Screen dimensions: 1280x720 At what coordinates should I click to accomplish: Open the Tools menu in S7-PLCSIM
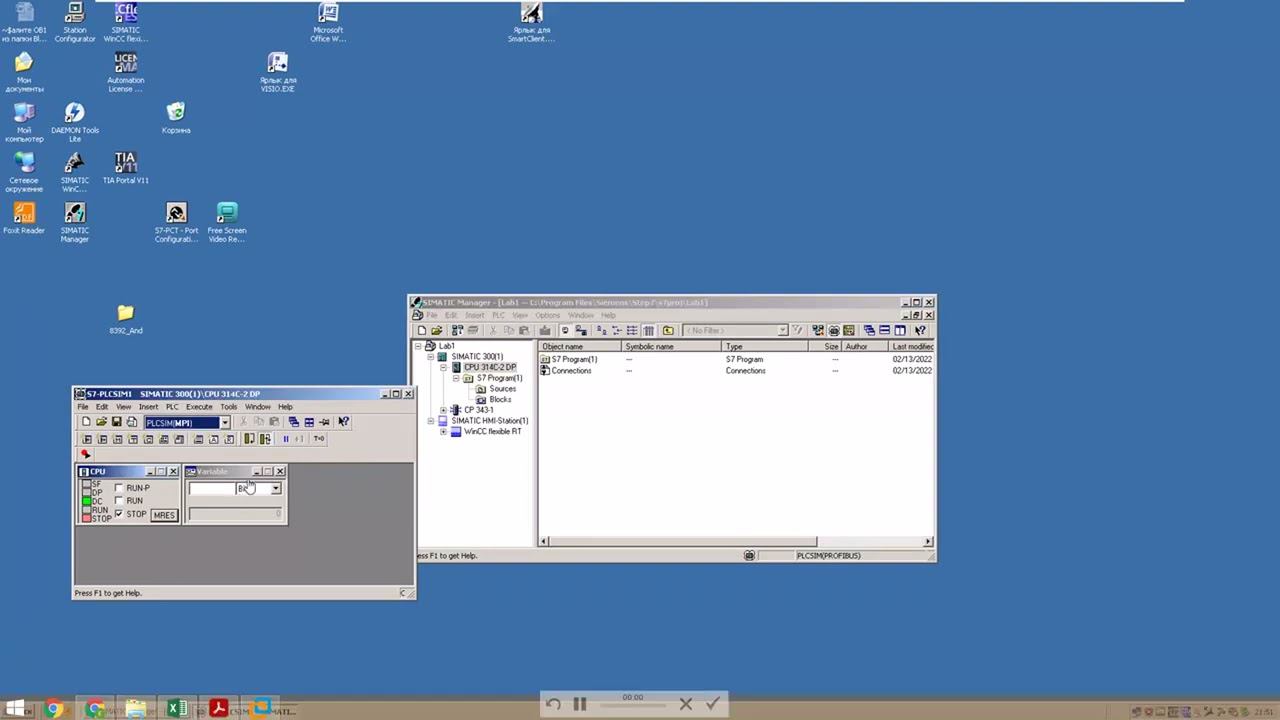(x=229, y=407)
